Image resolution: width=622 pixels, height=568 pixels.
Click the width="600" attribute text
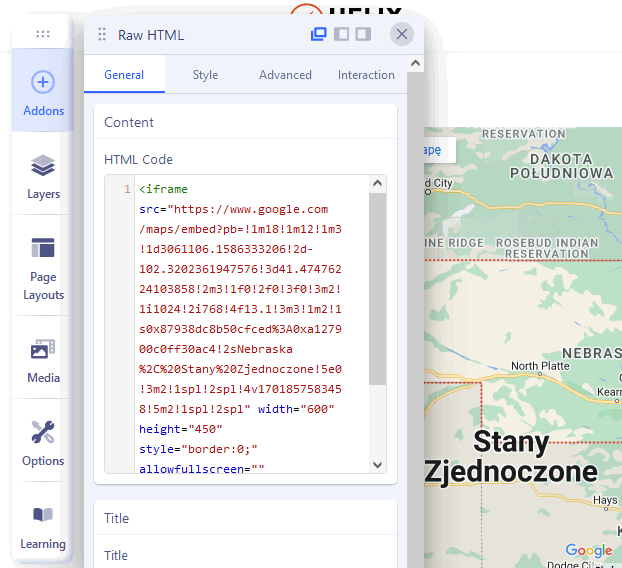(x=296, y=409)
